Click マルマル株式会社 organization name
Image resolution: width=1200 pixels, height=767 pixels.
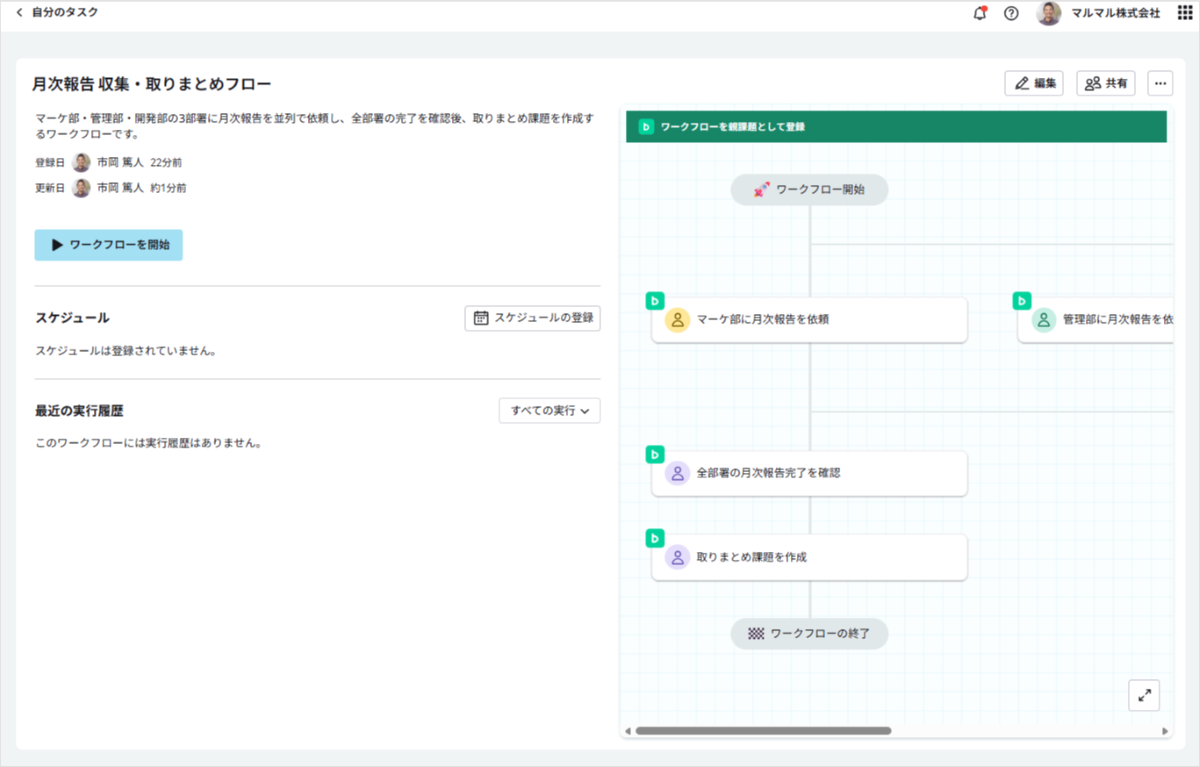coord(1115,13)
